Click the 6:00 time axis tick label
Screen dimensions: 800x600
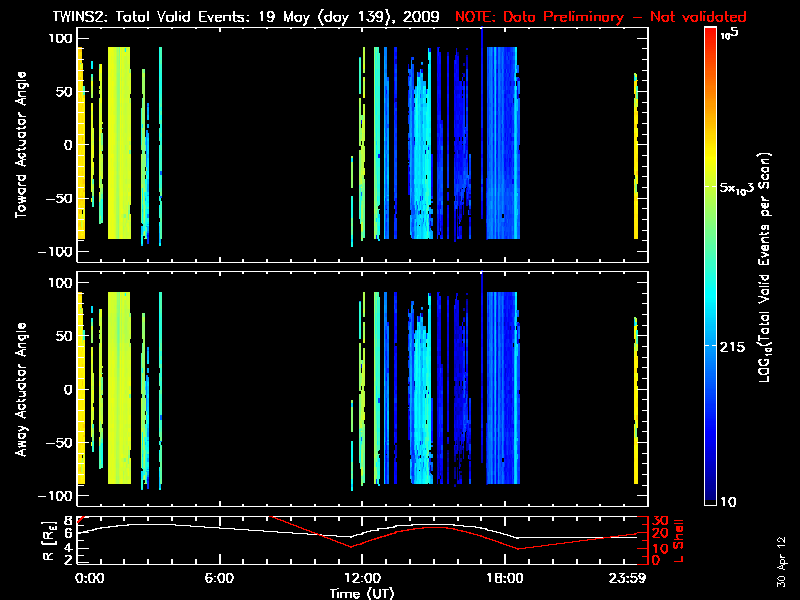tap(218, 578)
